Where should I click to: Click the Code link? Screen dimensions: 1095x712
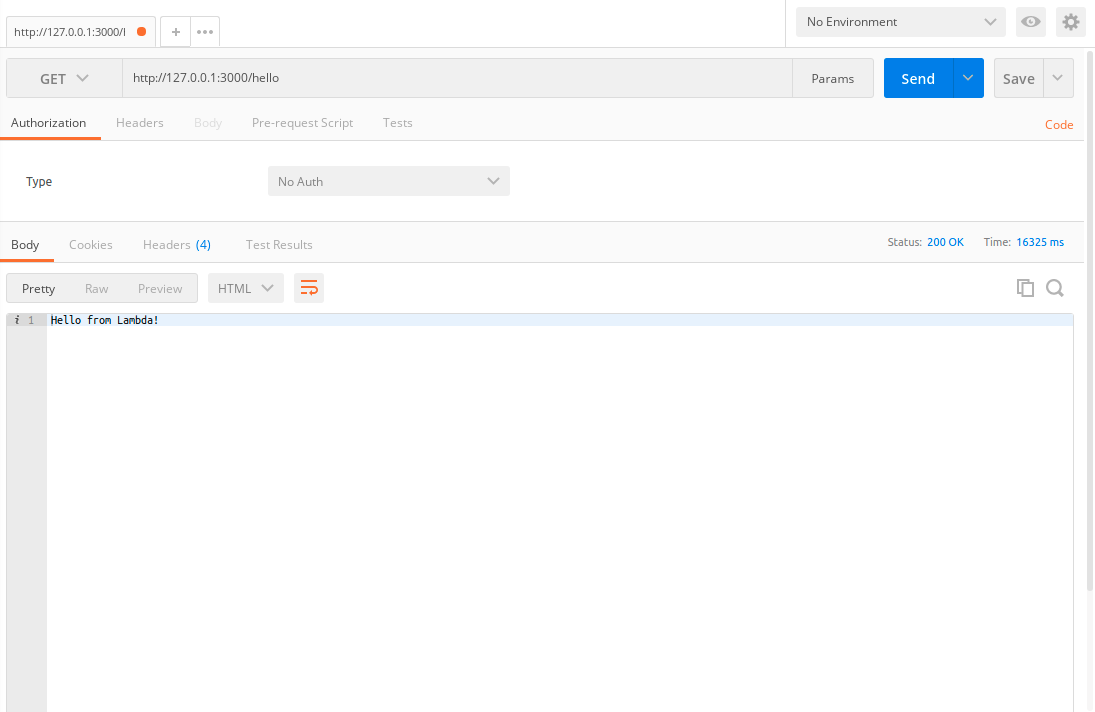(1059, 125)
